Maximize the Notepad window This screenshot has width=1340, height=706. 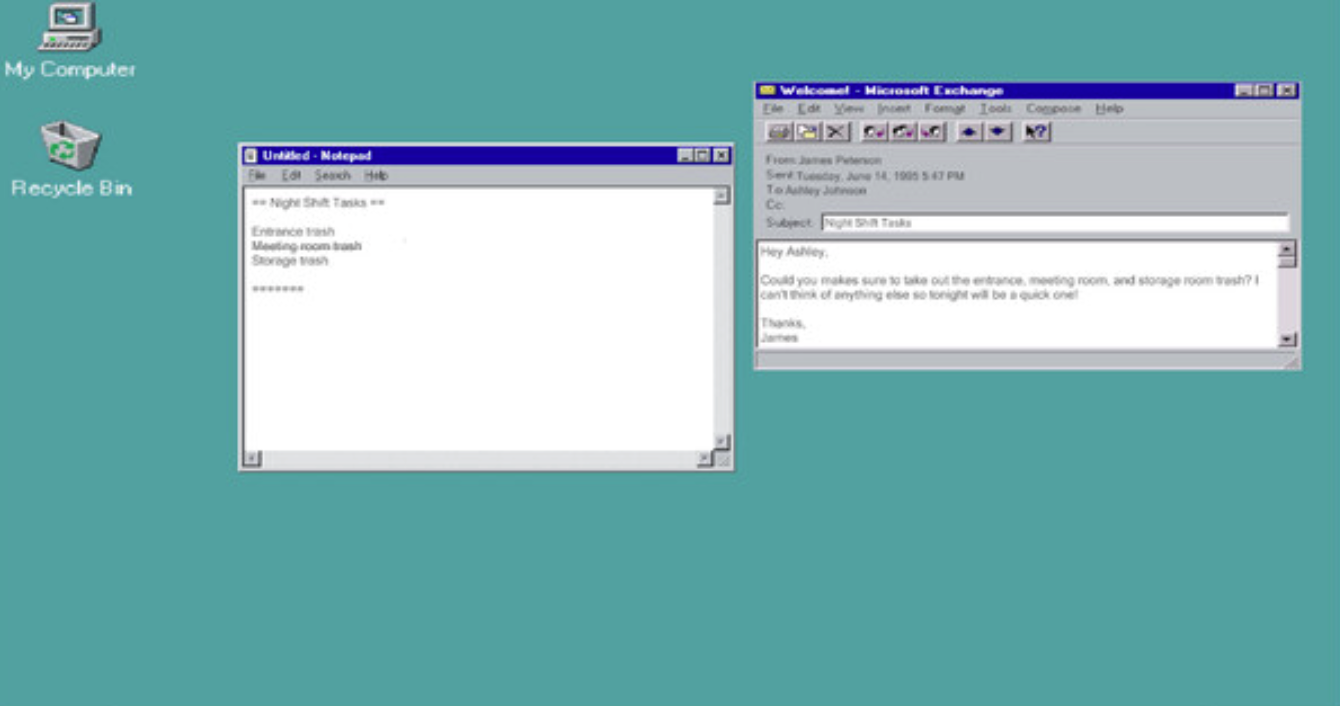702,155
